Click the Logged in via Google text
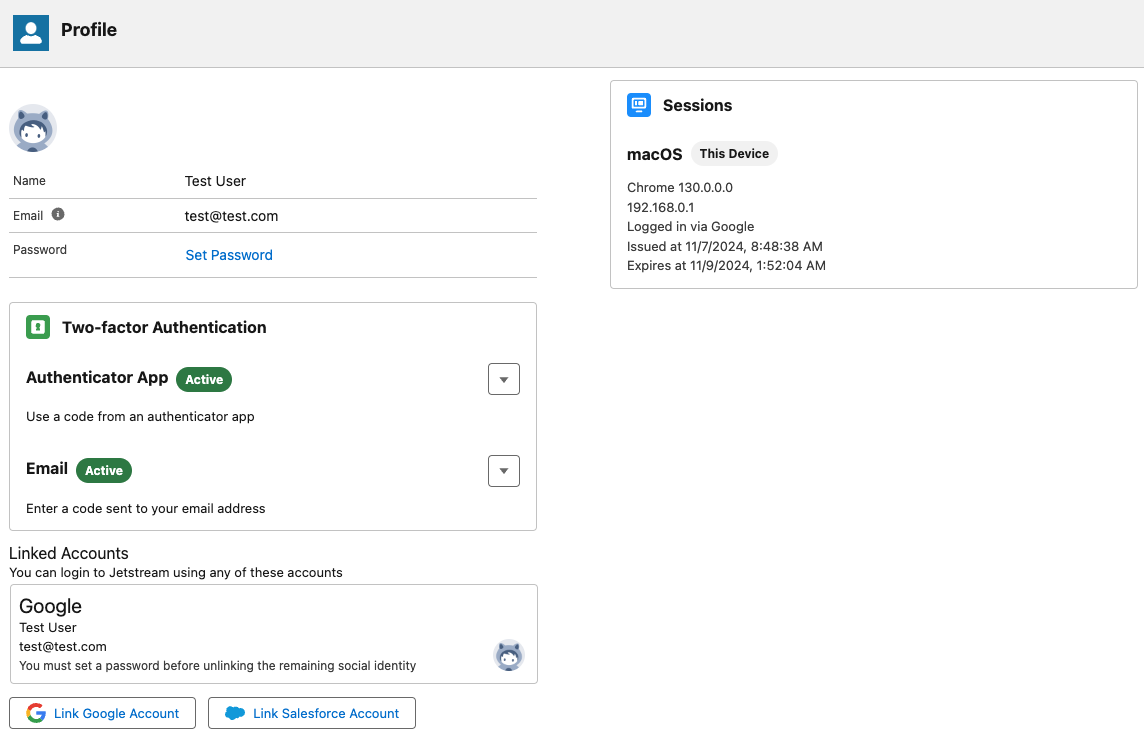Image resolution: width=1144 pixels, height=737 pixels. [x=691, y=227]
